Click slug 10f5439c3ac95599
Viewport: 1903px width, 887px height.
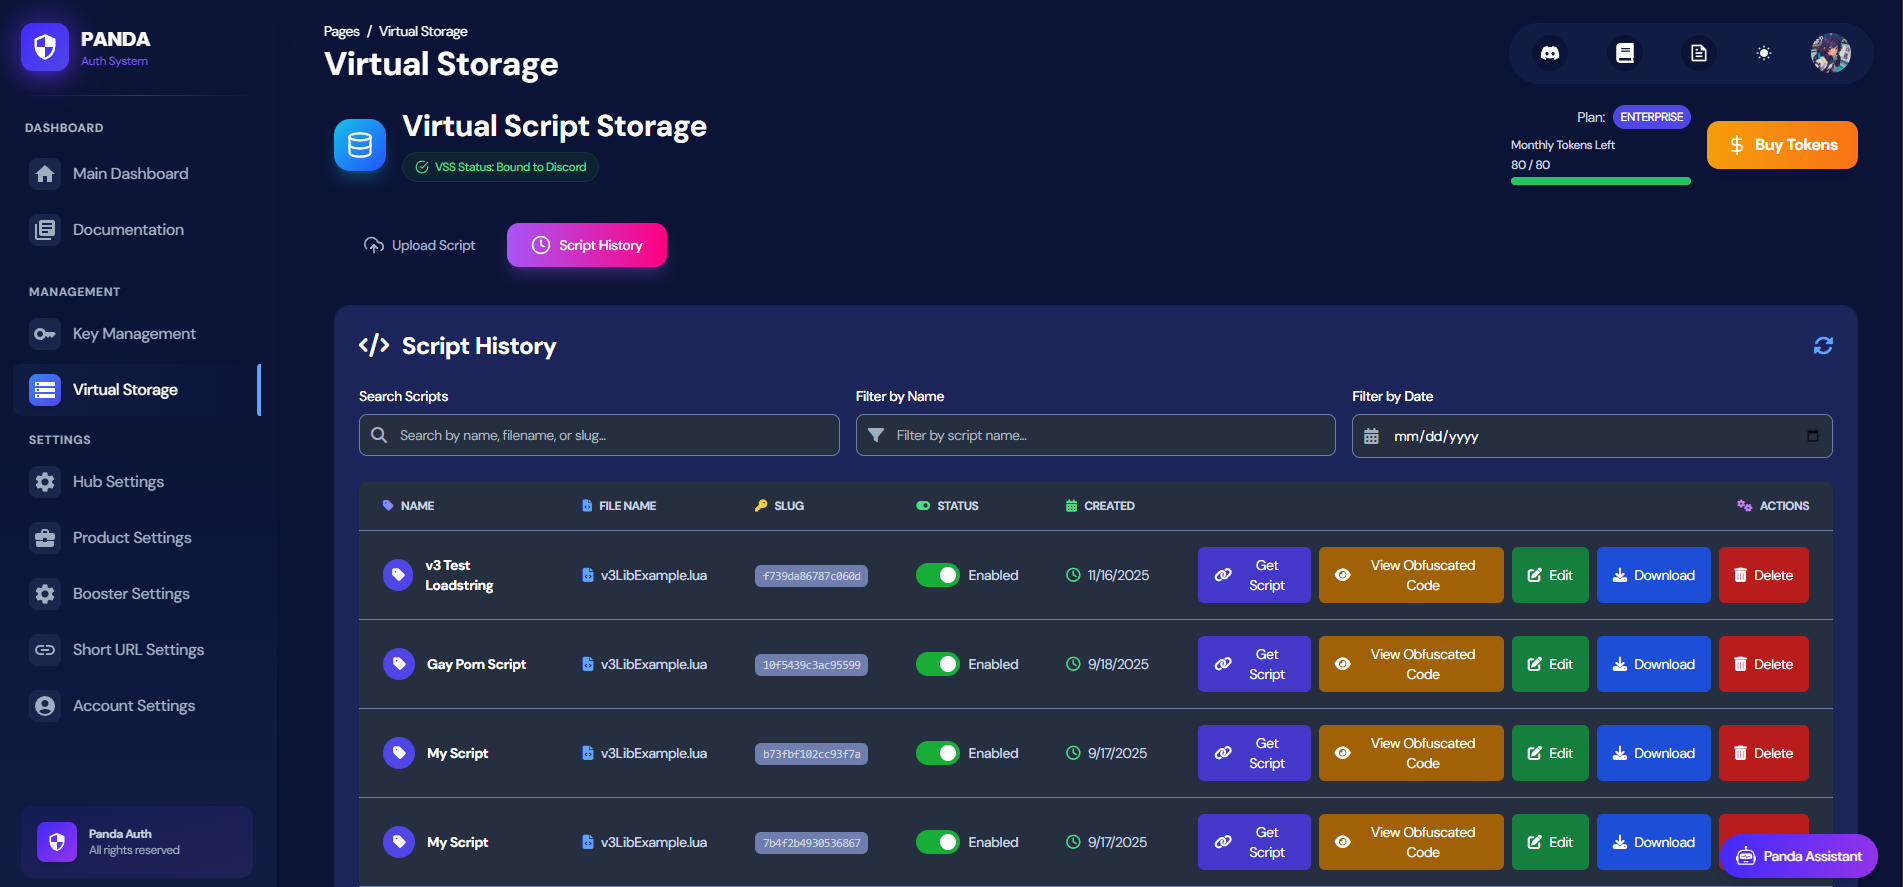tap(811, 665)
